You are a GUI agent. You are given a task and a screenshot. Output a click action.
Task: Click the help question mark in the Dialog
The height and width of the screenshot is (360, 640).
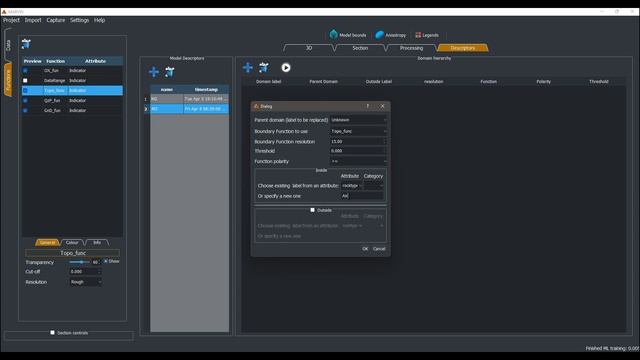(367, 106)
